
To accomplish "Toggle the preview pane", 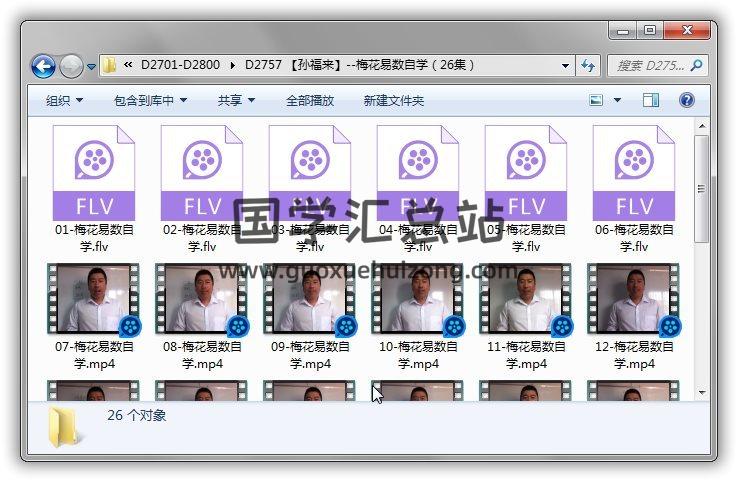I will tap(651, 100).
